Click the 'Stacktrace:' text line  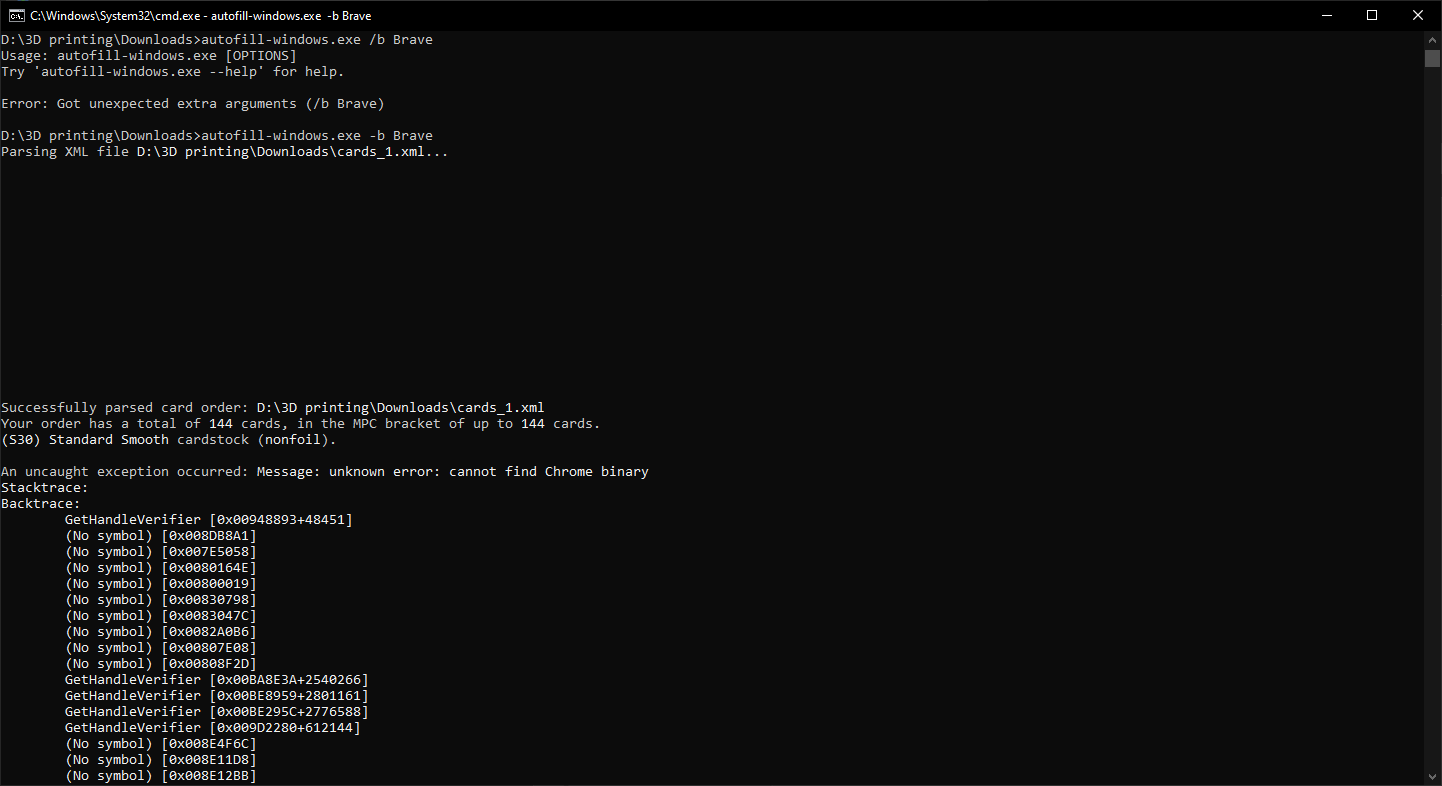41,487
